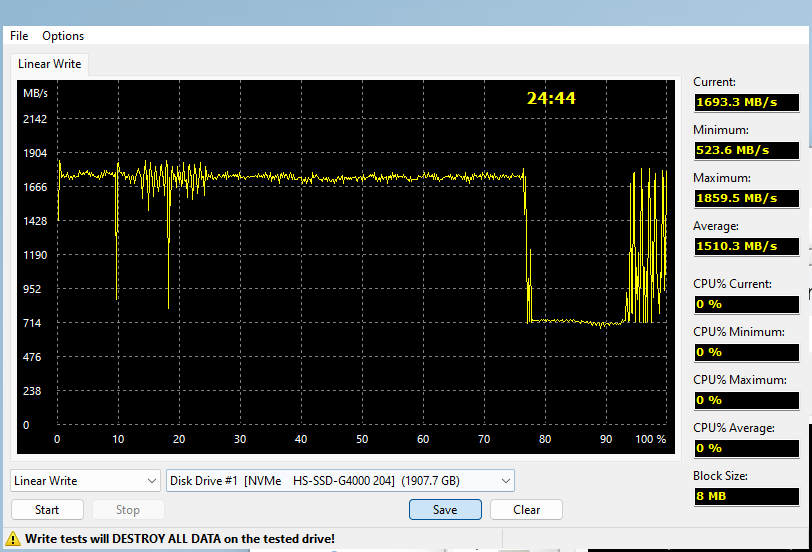Screen dimensions: 812x552
Task: Click the Stop button
Action: [128, 510]
